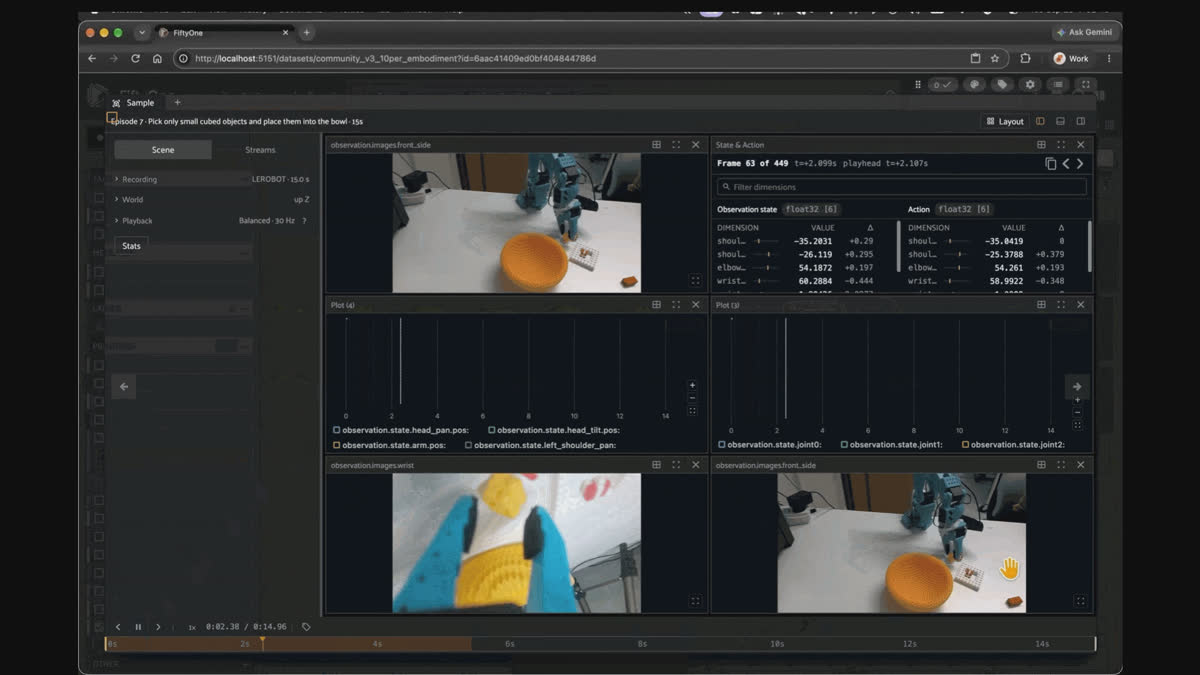Open the 1x playback speed selector

pyautogui.click(x=192, y=627)
